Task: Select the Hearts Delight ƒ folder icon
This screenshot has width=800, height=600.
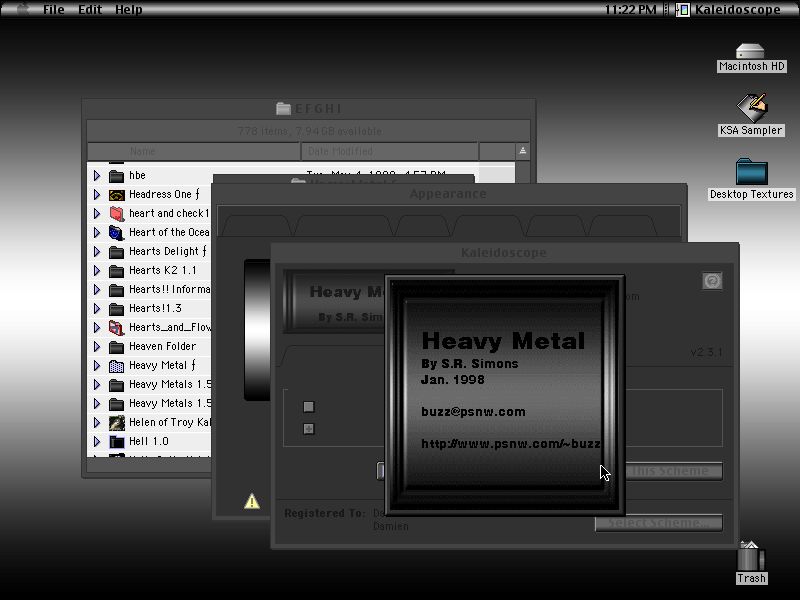Action: point(116,252)
